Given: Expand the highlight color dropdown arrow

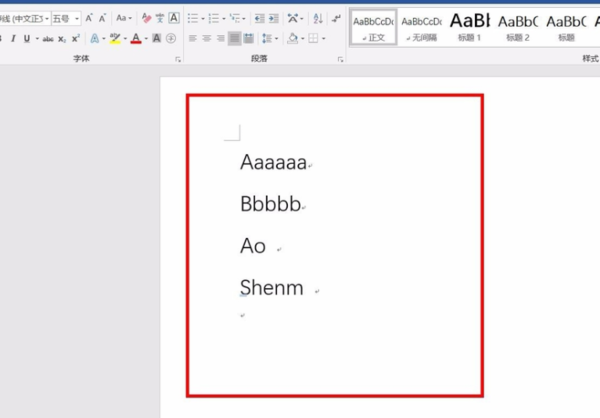Looking at the screenshot, I should [x=125, y=39].
